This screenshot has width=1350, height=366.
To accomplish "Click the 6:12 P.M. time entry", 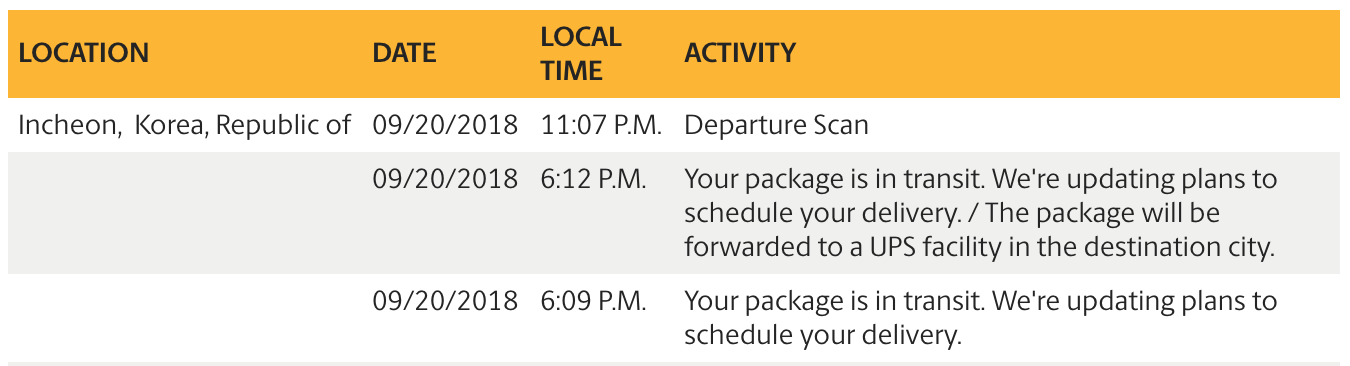I will (x=594, y=180).
